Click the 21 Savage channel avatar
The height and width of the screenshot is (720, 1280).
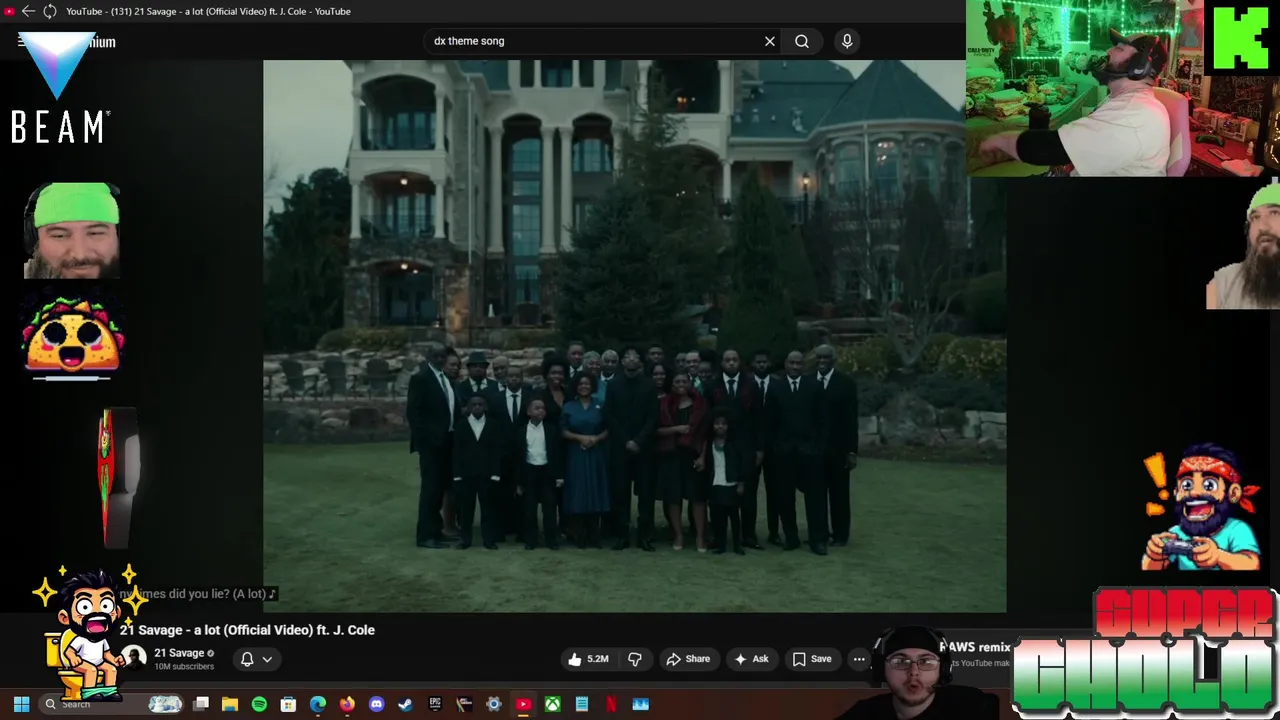(135, 658)
